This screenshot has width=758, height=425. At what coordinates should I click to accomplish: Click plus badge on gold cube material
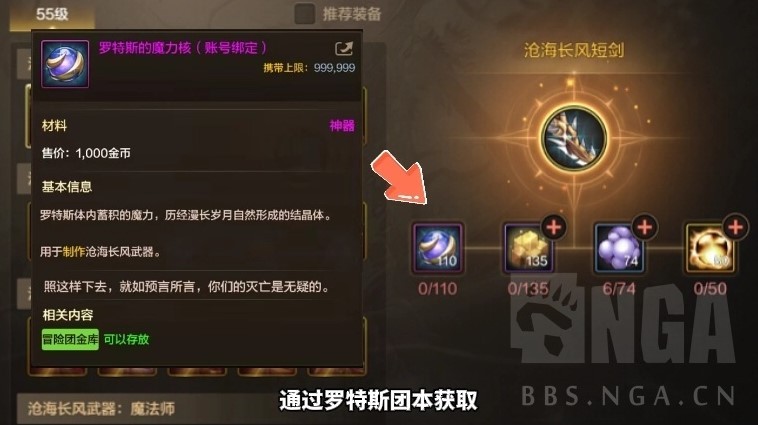tap(554, 227)
